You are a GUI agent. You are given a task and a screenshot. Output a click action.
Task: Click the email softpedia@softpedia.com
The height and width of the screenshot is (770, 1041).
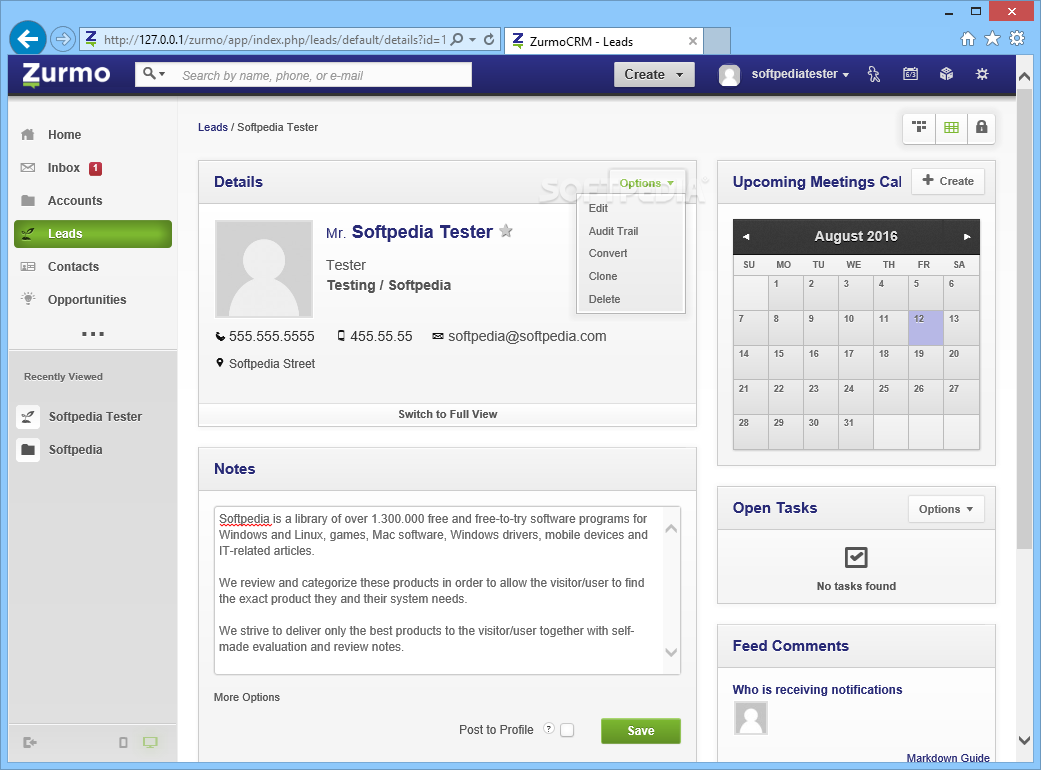(526, 337)
